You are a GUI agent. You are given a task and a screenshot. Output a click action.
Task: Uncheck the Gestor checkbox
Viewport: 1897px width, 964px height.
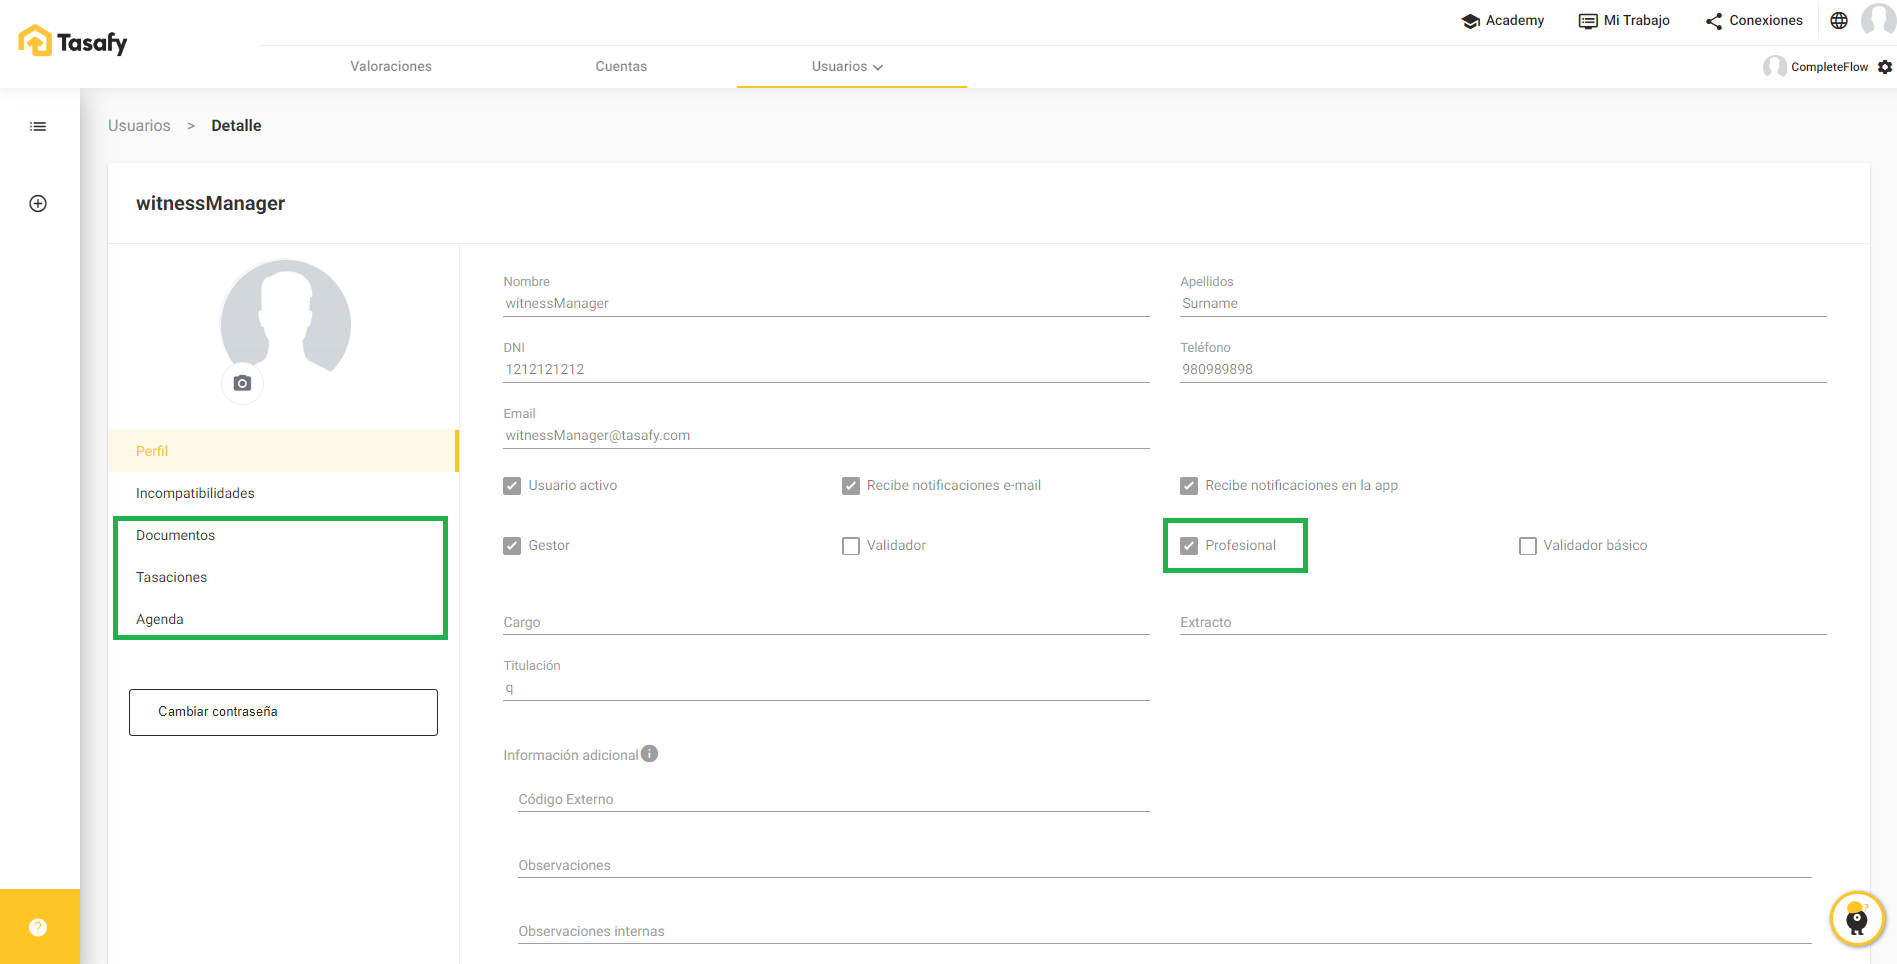[x=512, y=546]
